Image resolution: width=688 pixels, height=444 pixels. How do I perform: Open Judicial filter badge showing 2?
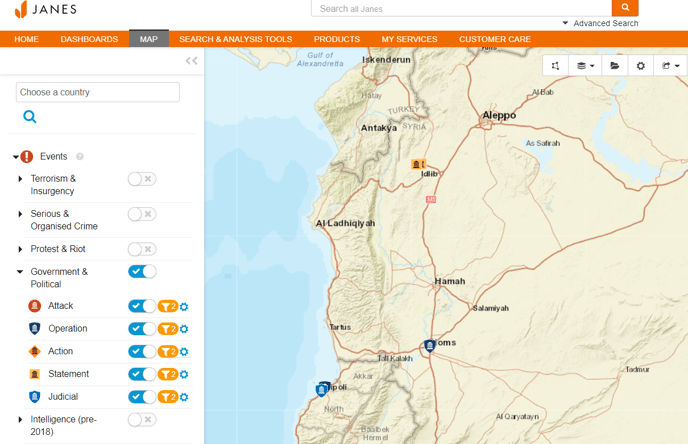pos(168,397)
